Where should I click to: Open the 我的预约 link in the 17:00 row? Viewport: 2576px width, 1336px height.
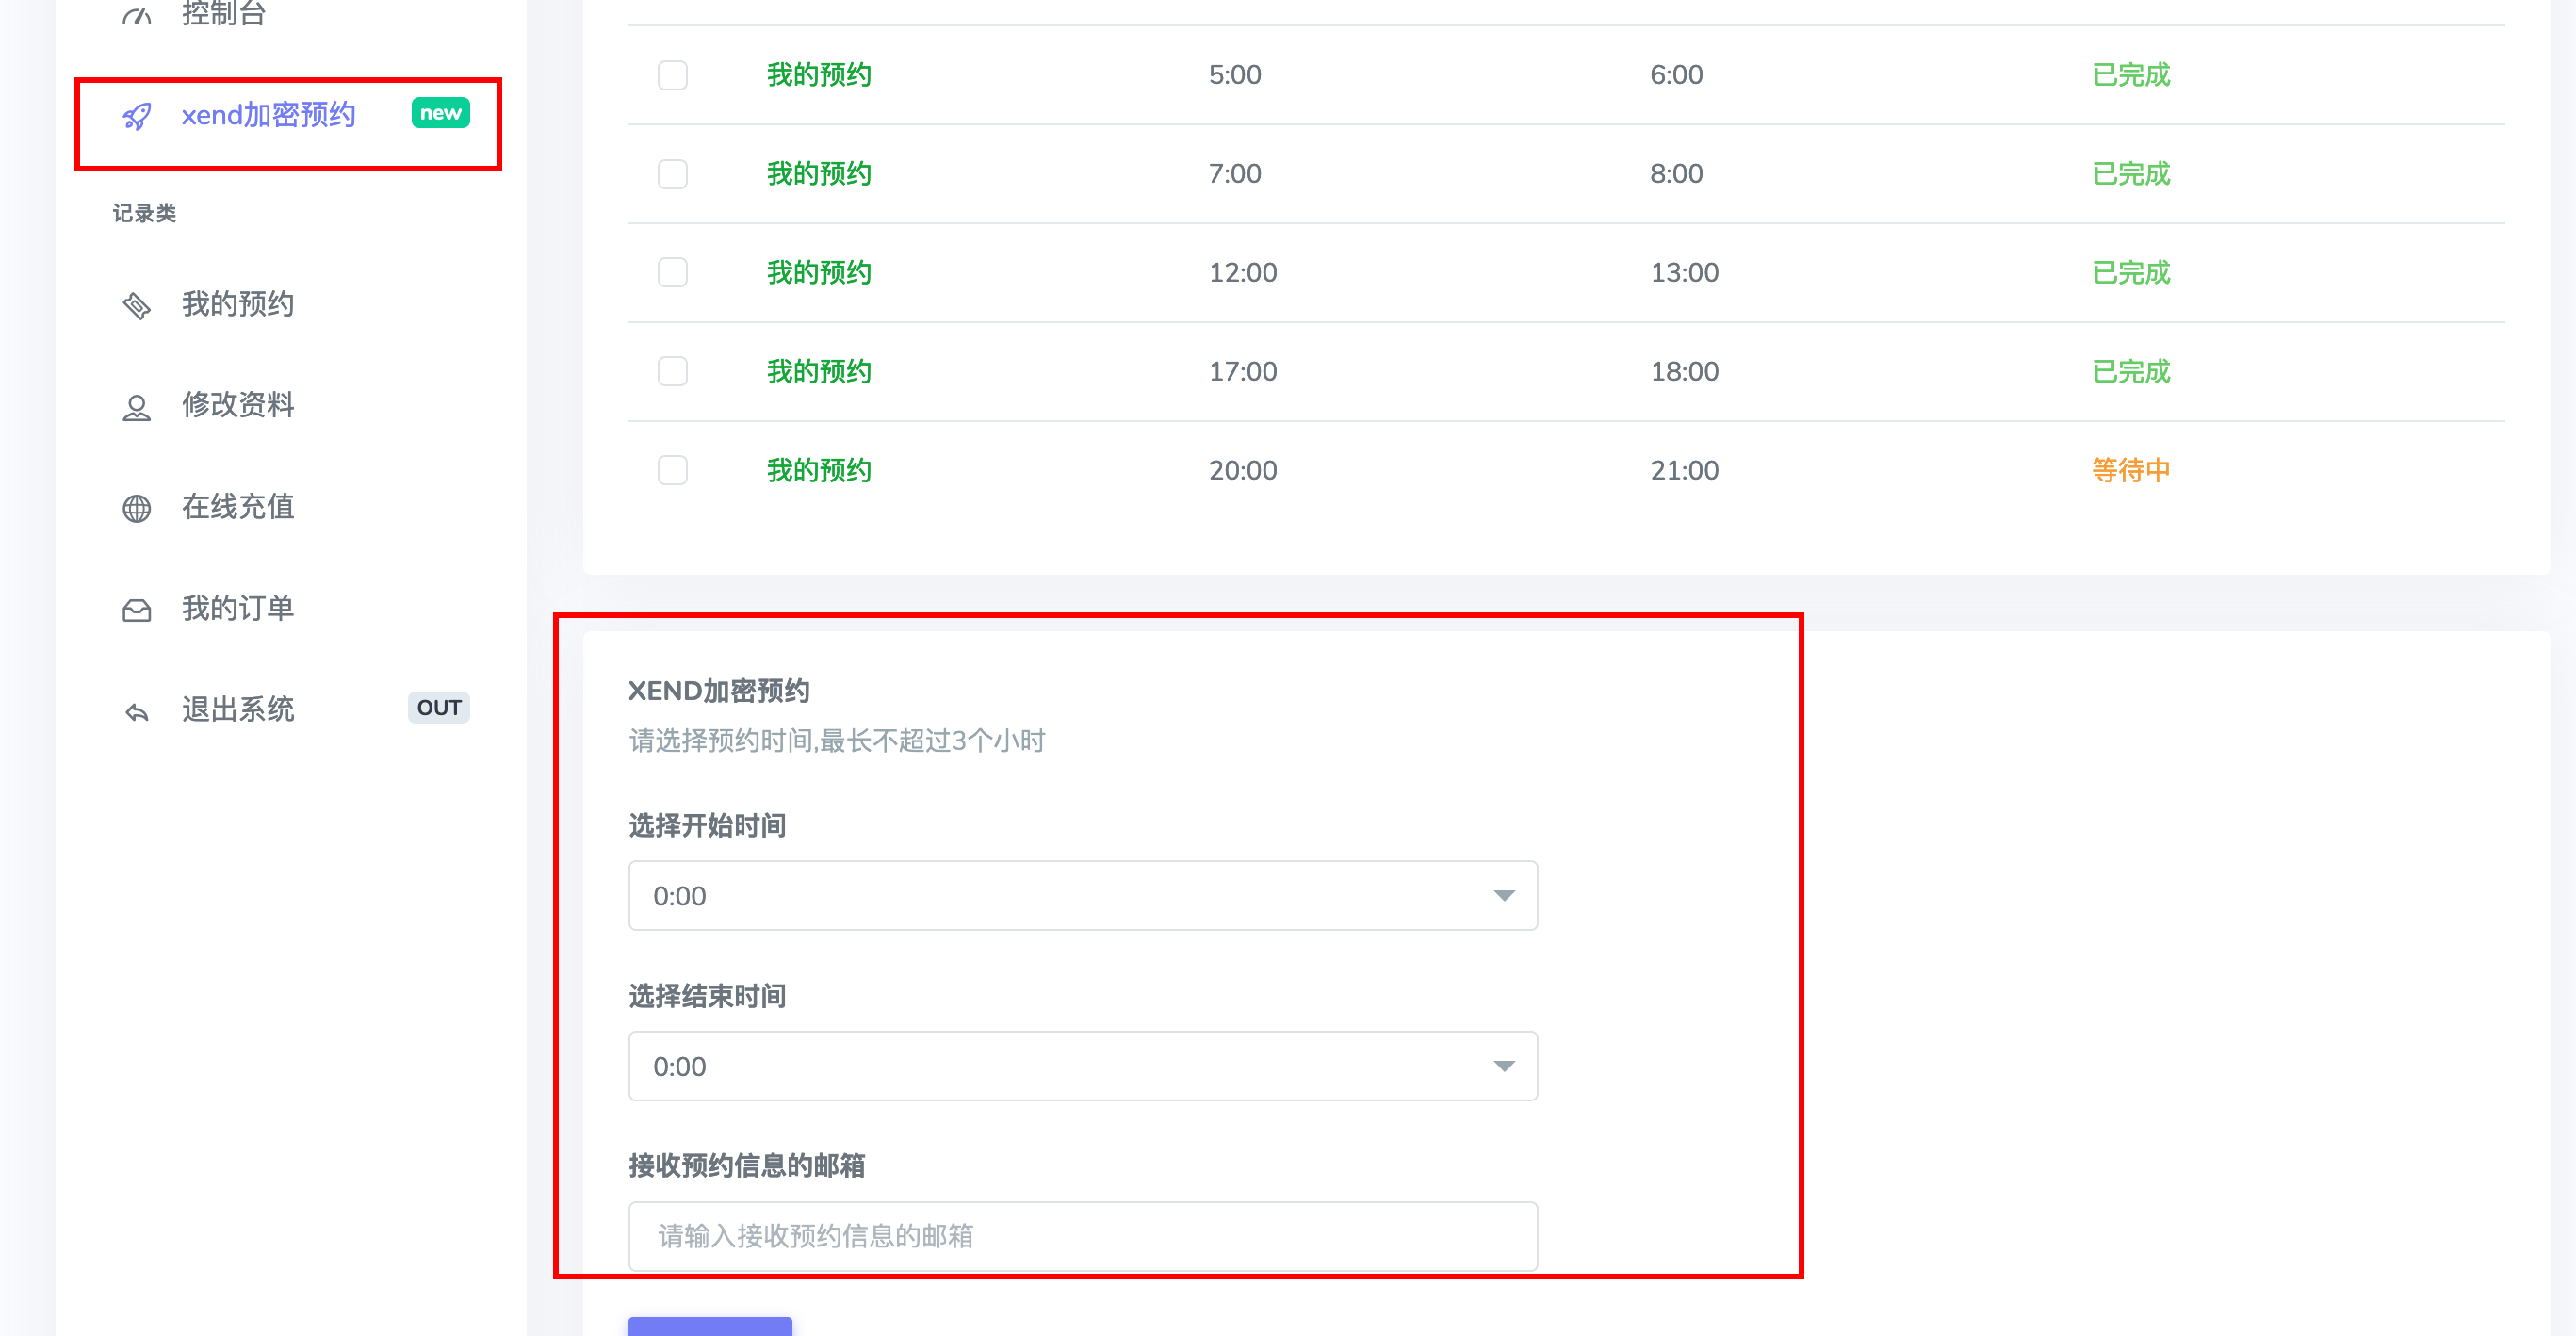[x=819, y=371]
